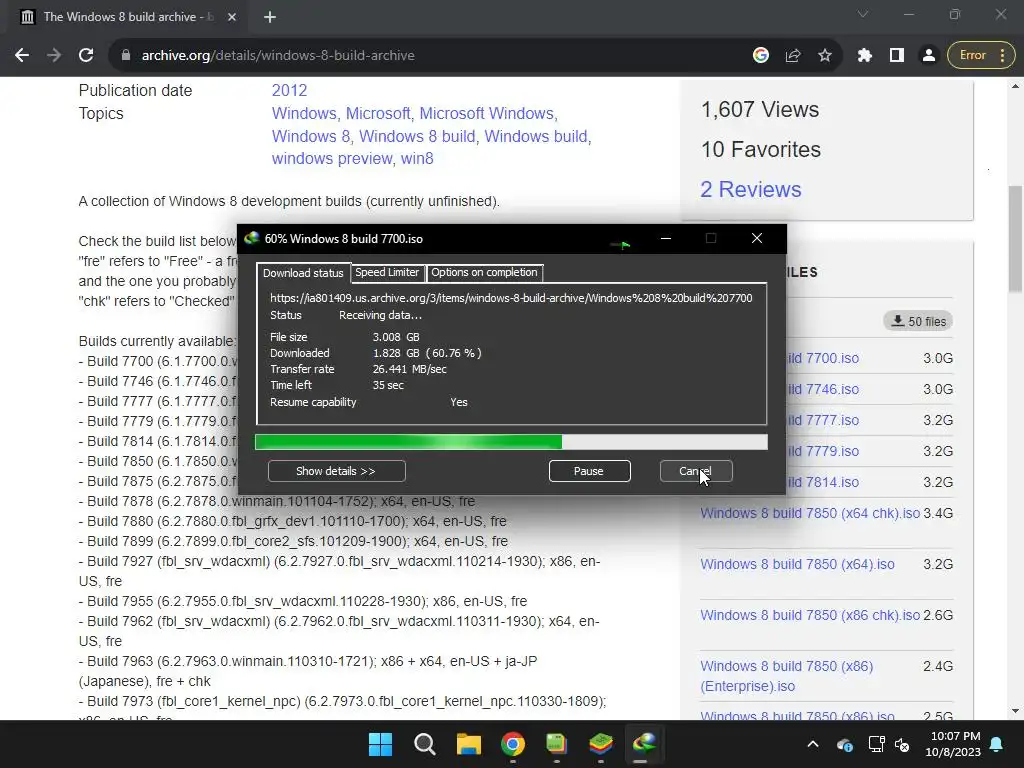This screenshot has width=1024, height=768.
Task: Bookmark page with star icon
Action: 825,56
